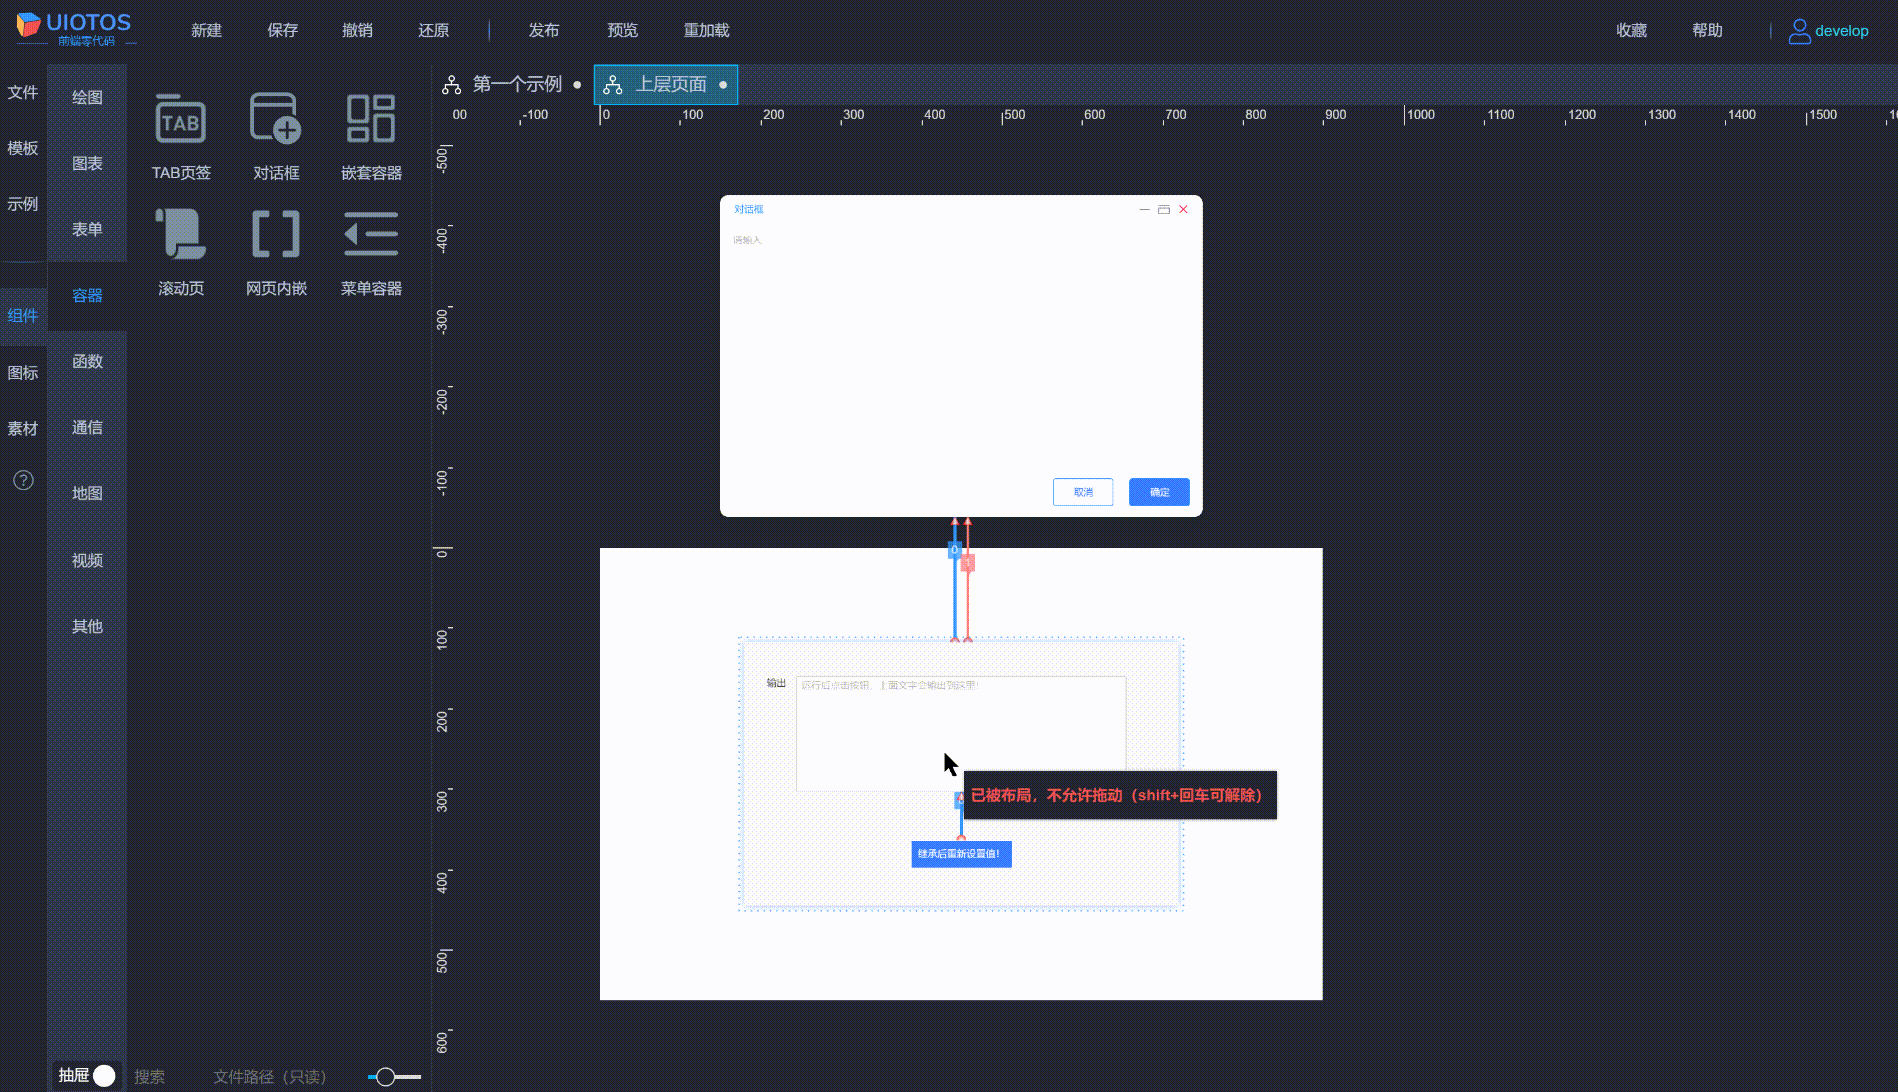
Task: Select the 地图 component category
Action: click(87, 494)
